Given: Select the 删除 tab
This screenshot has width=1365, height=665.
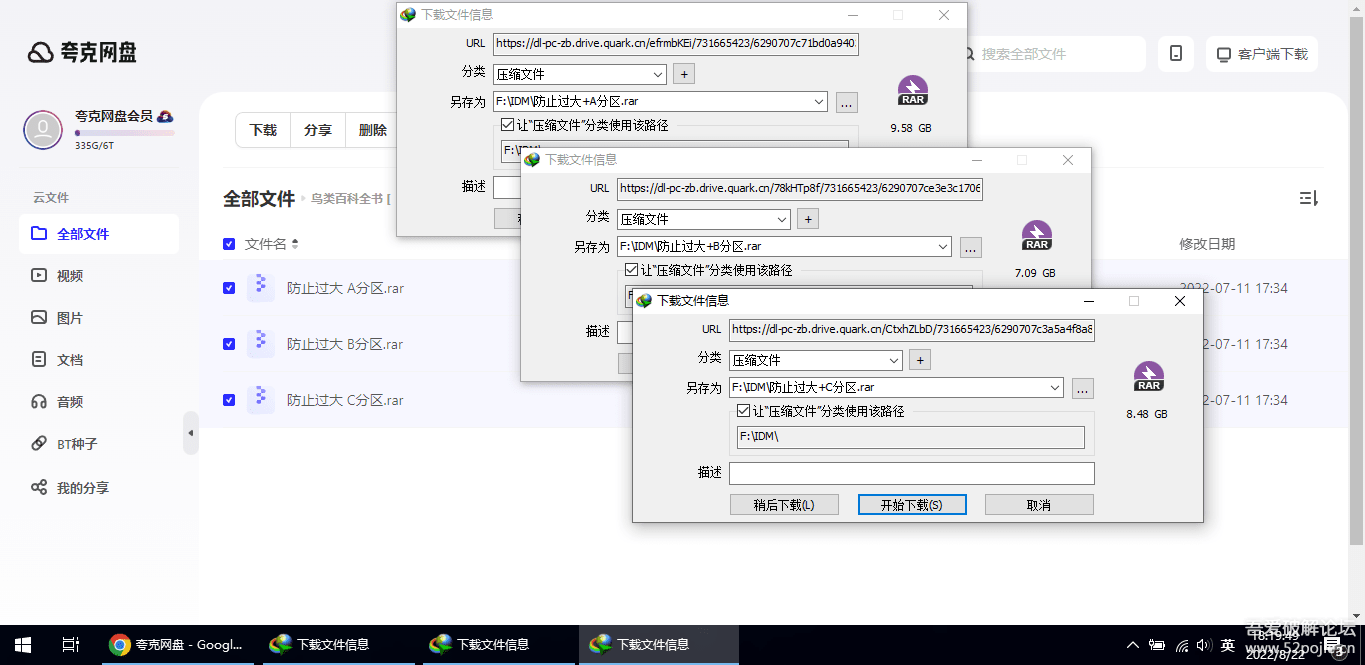Looking at the screenshot, I should 371,130.
